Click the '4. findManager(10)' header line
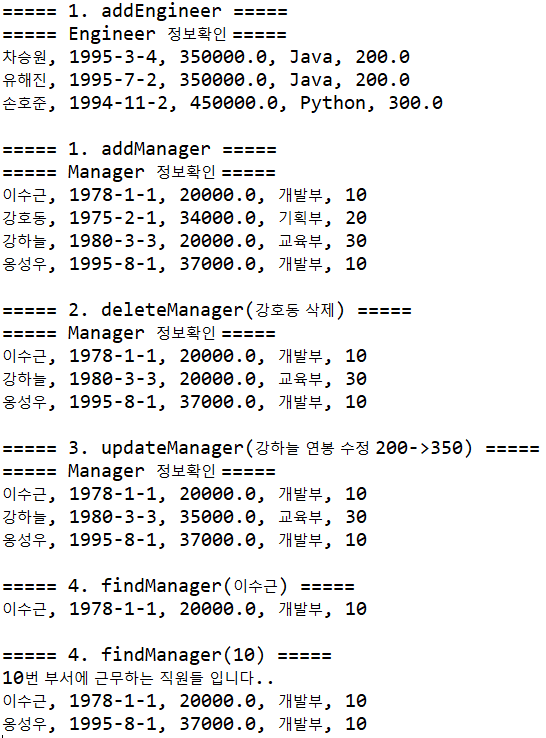 click(x=167, y=655)
